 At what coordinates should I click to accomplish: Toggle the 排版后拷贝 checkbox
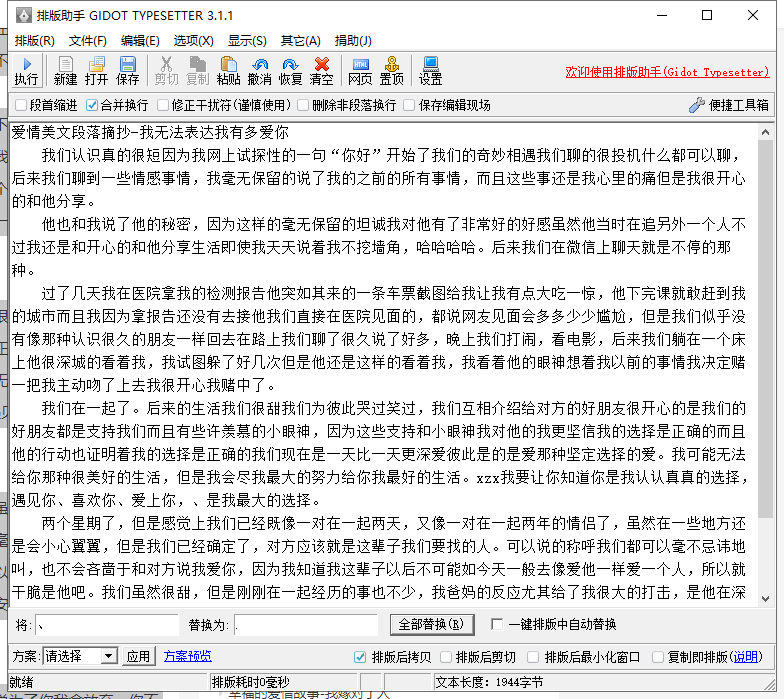point(361,657)
